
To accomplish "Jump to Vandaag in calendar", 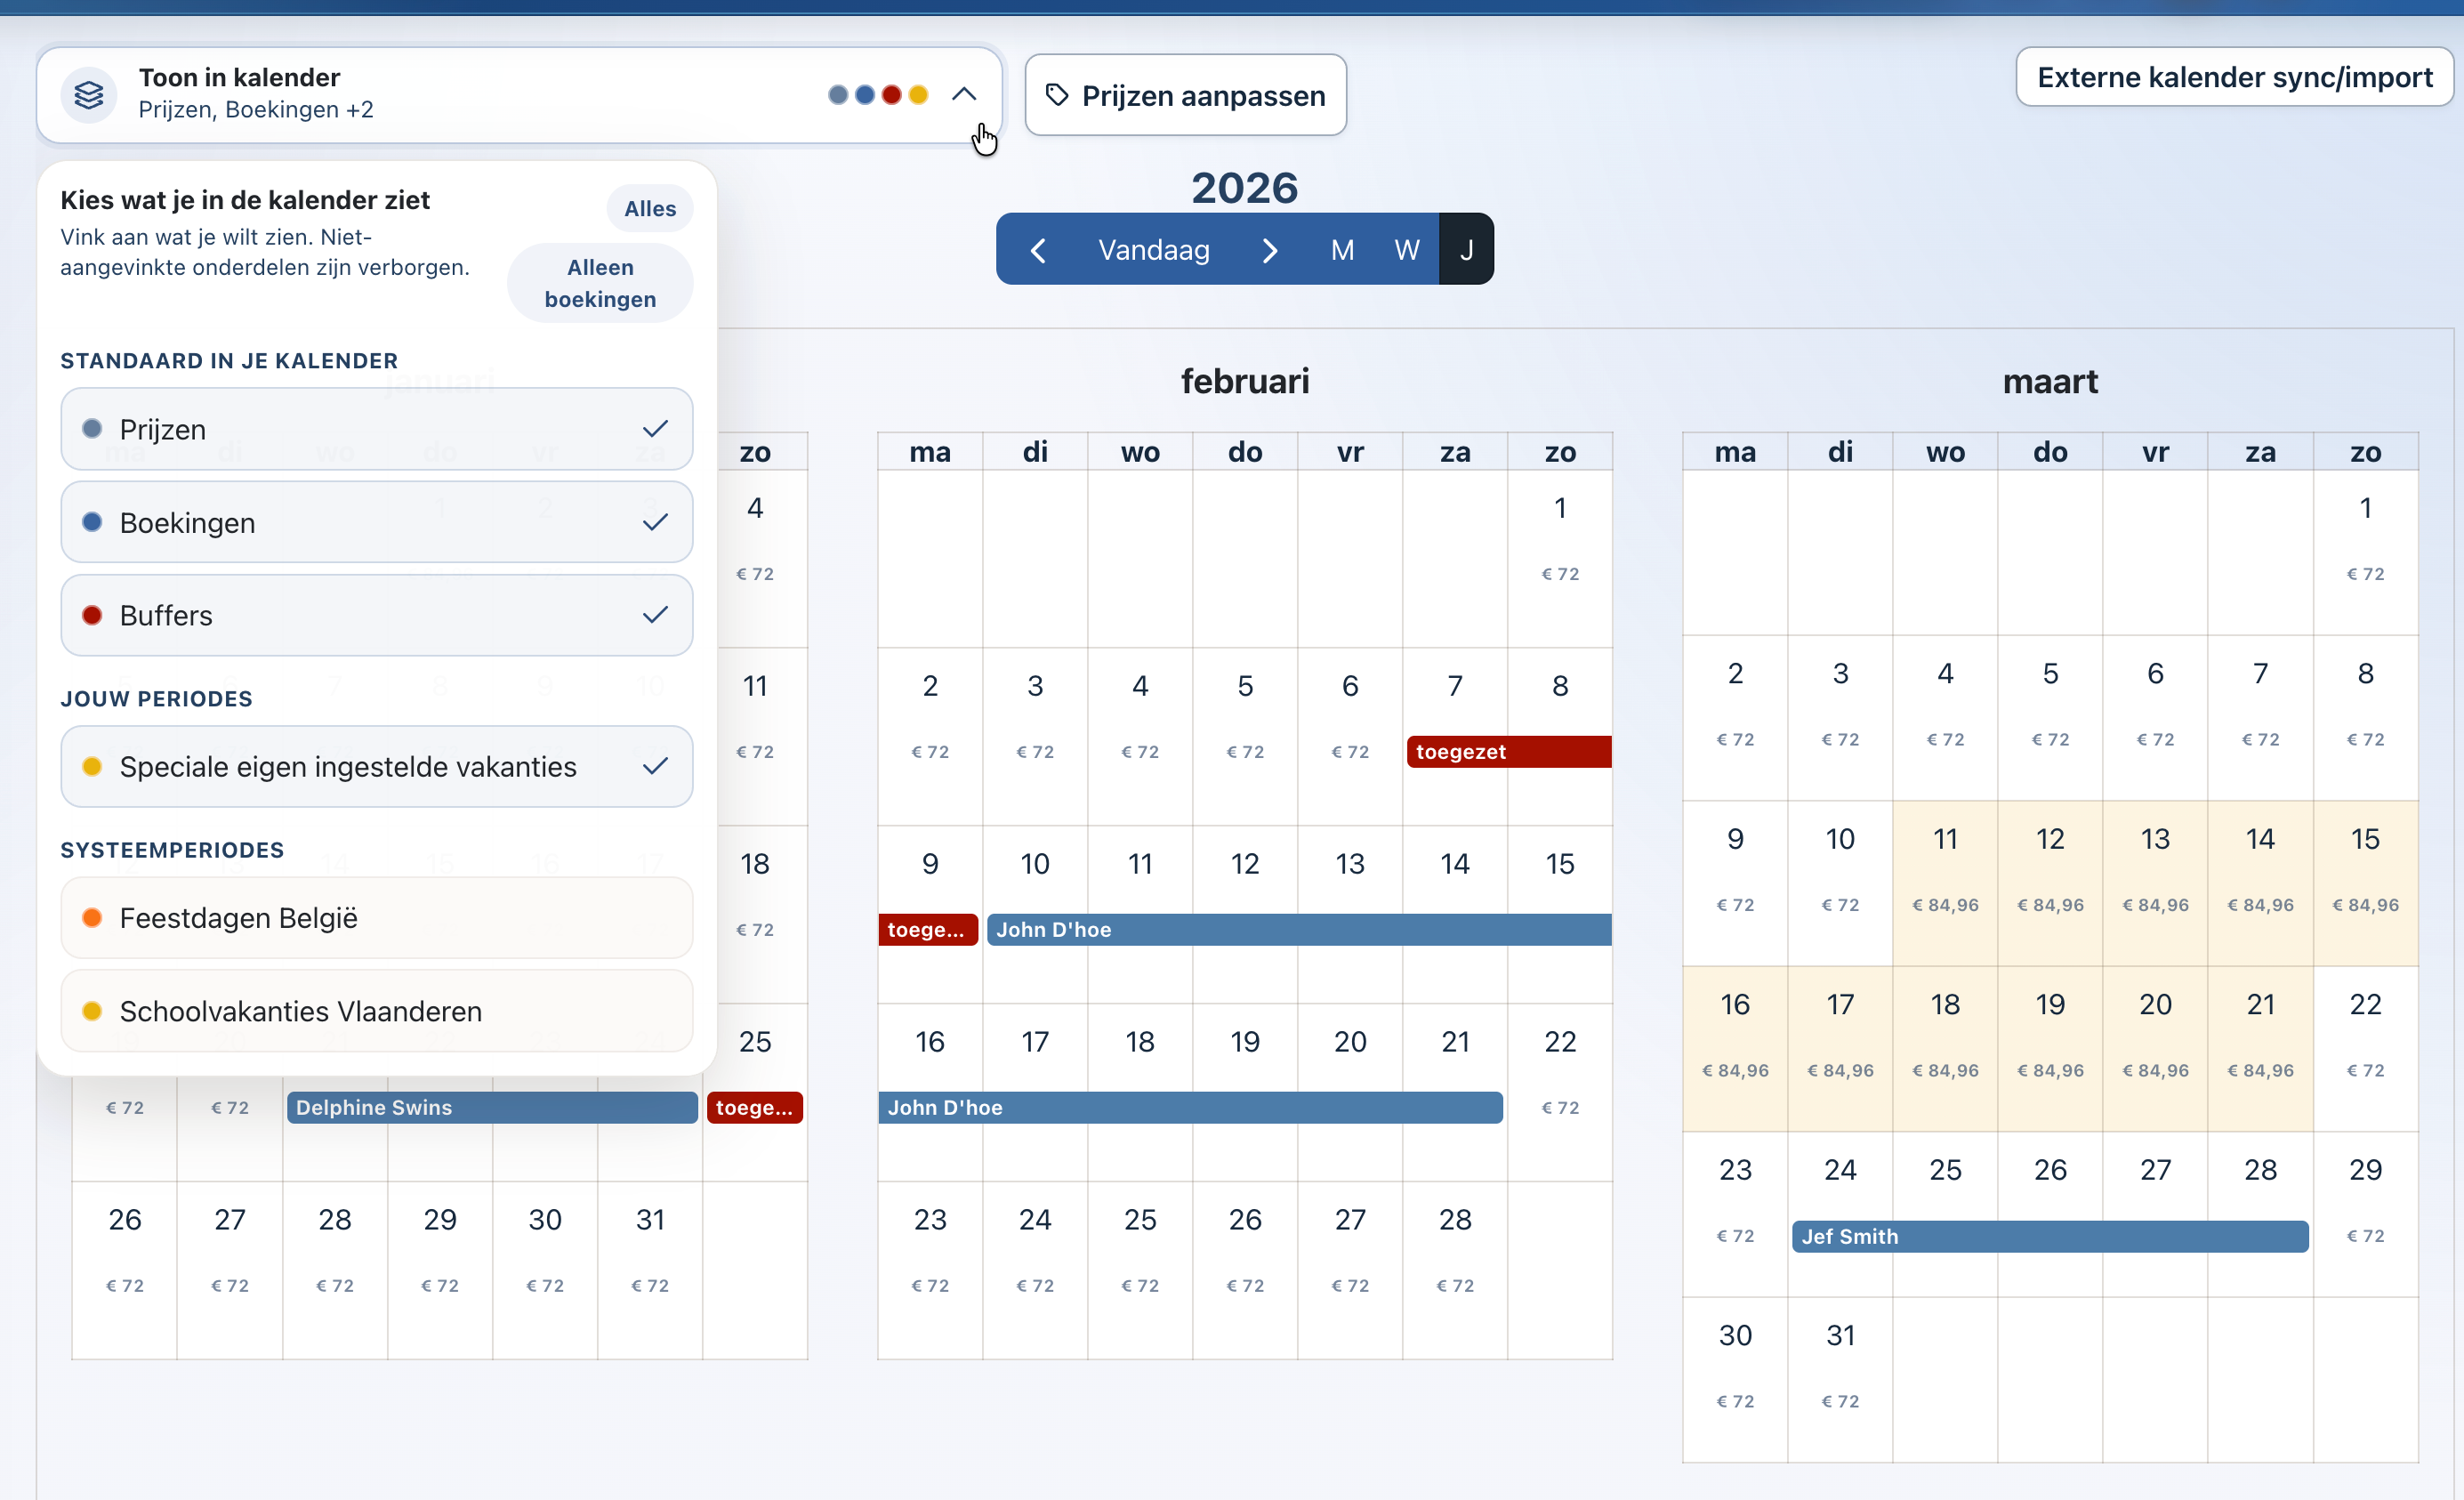I will coord(1154,250).
